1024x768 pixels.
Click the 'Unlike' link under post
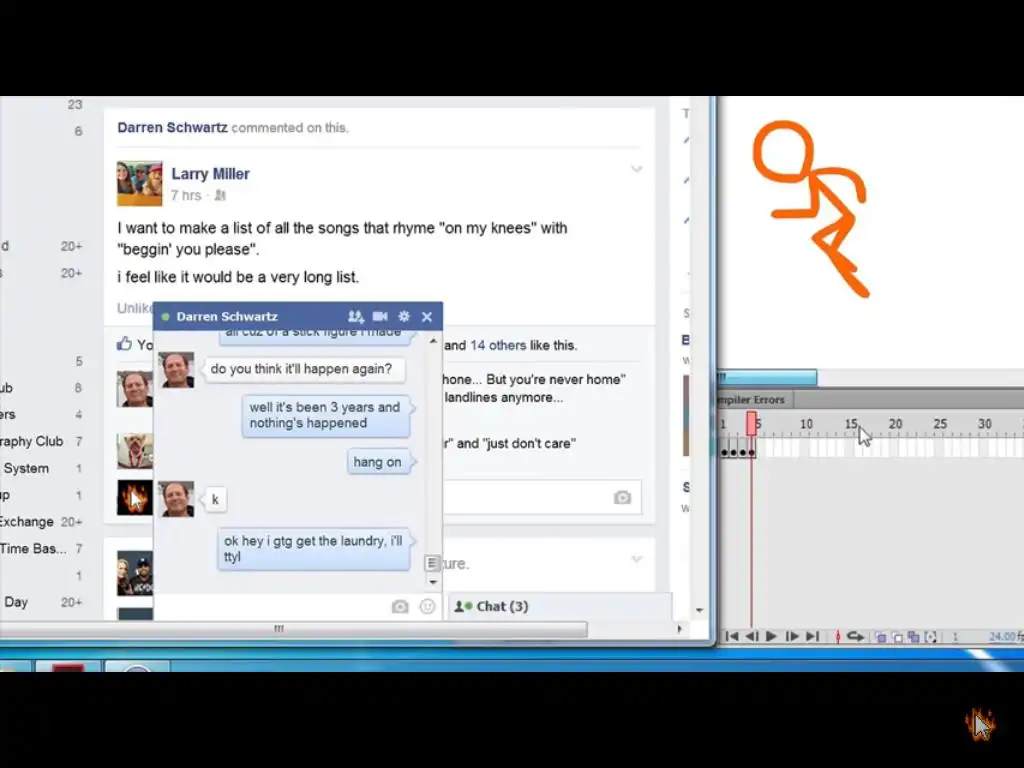click(x=135, y=308)
